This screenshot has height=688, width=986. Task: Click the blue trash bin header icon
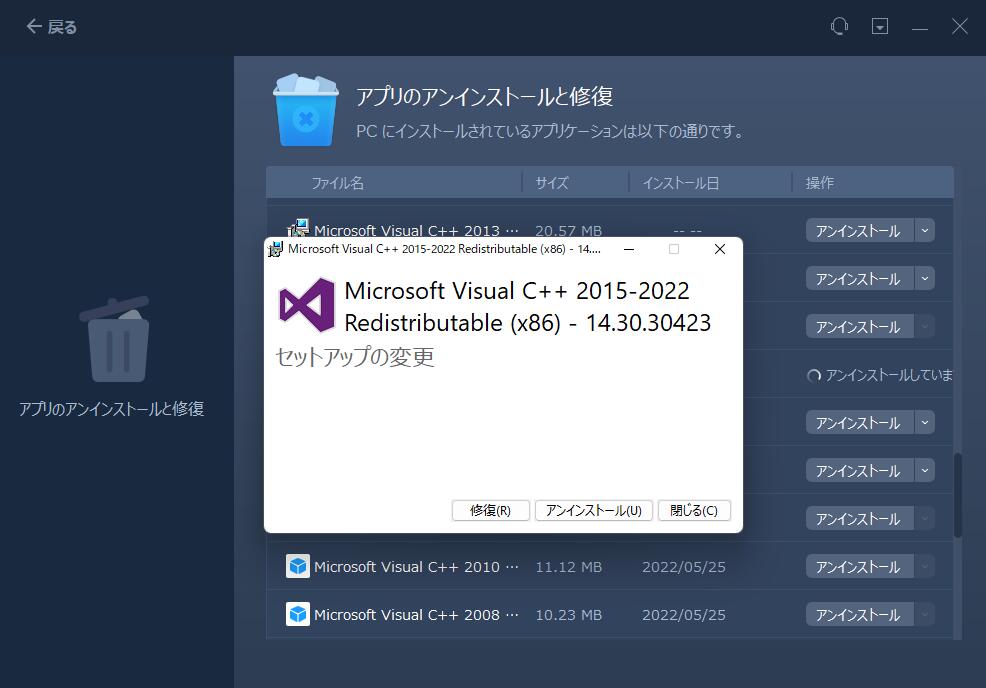tap(306, 110)
